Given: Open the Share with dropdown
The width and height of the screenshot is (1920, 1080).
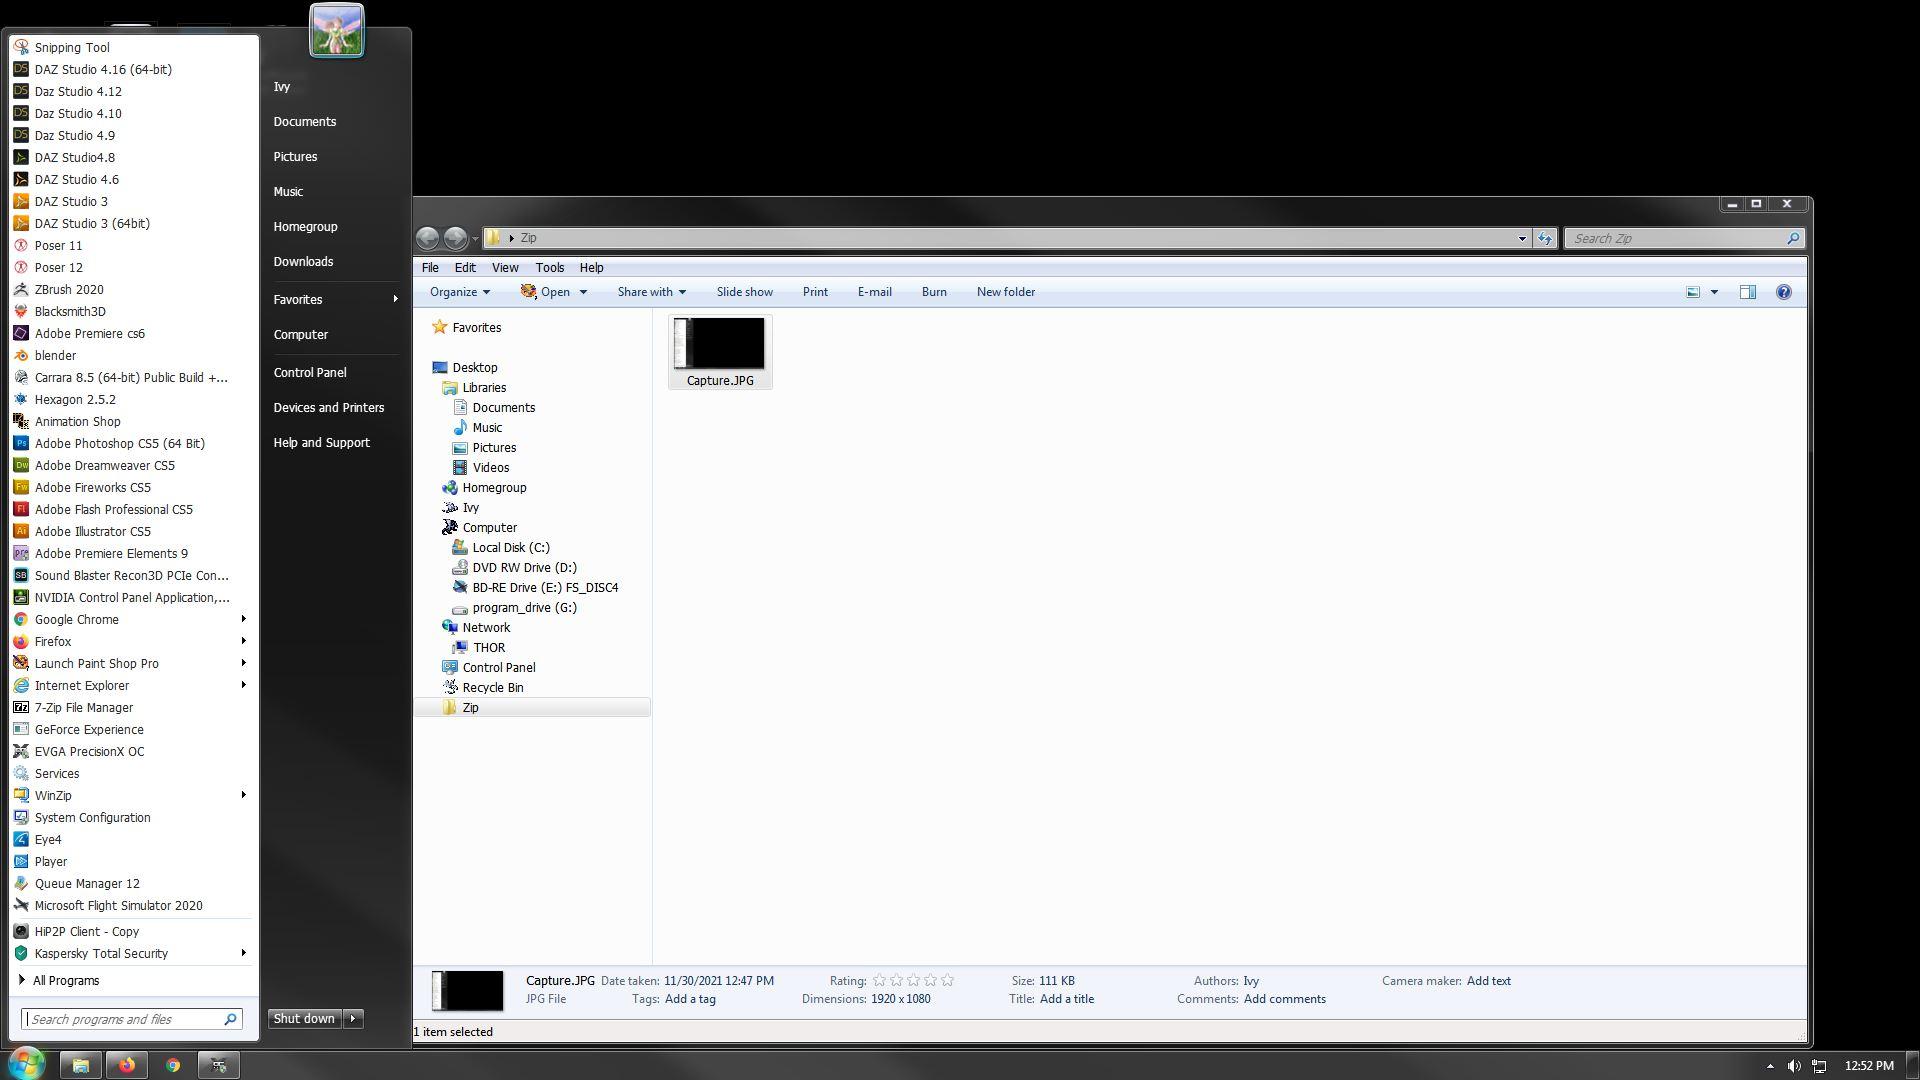Looking at the screenshot, I should [x=651, y=292].
